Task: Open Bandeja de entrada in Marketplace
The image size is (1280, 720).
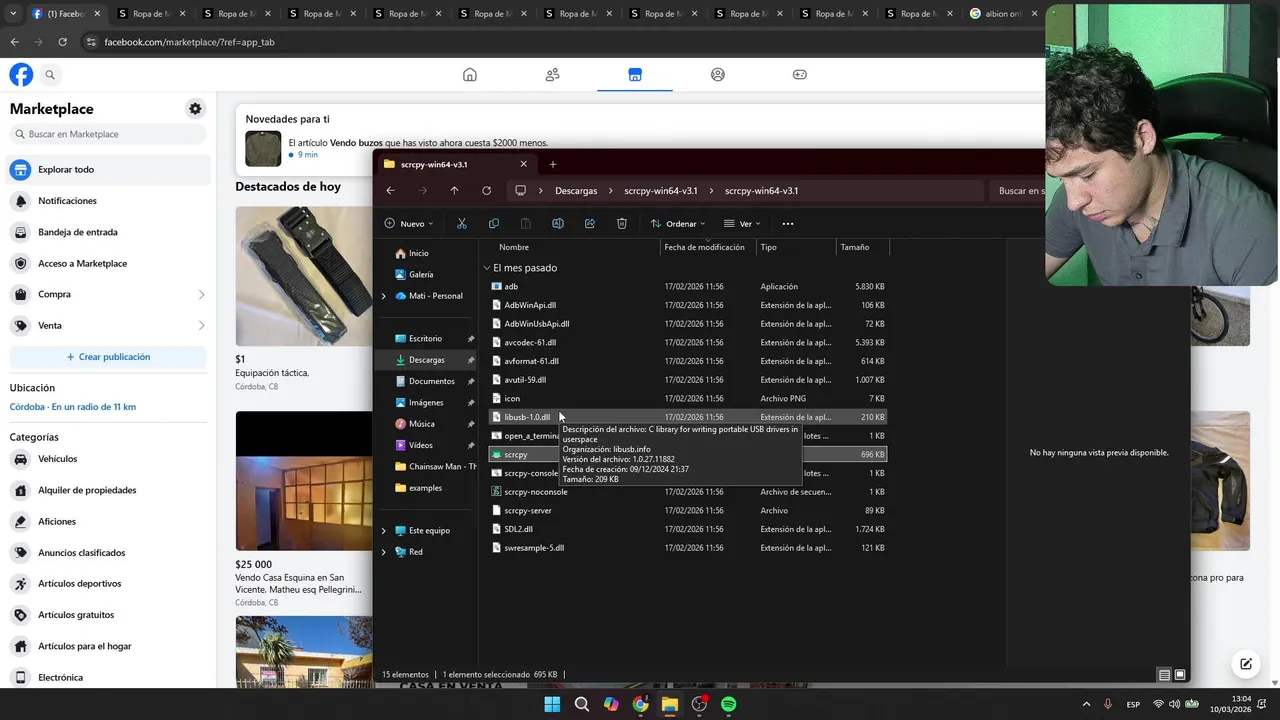Action: (x=108, y=232)
